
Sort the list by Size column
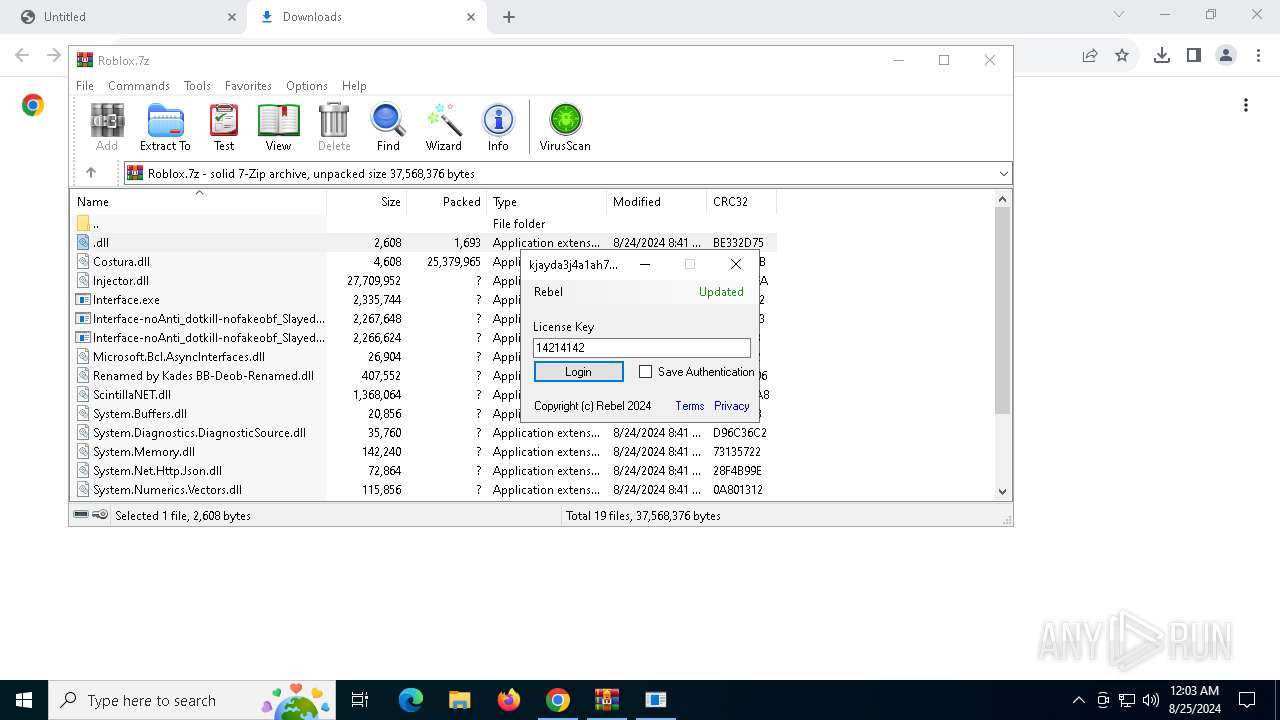366,201
